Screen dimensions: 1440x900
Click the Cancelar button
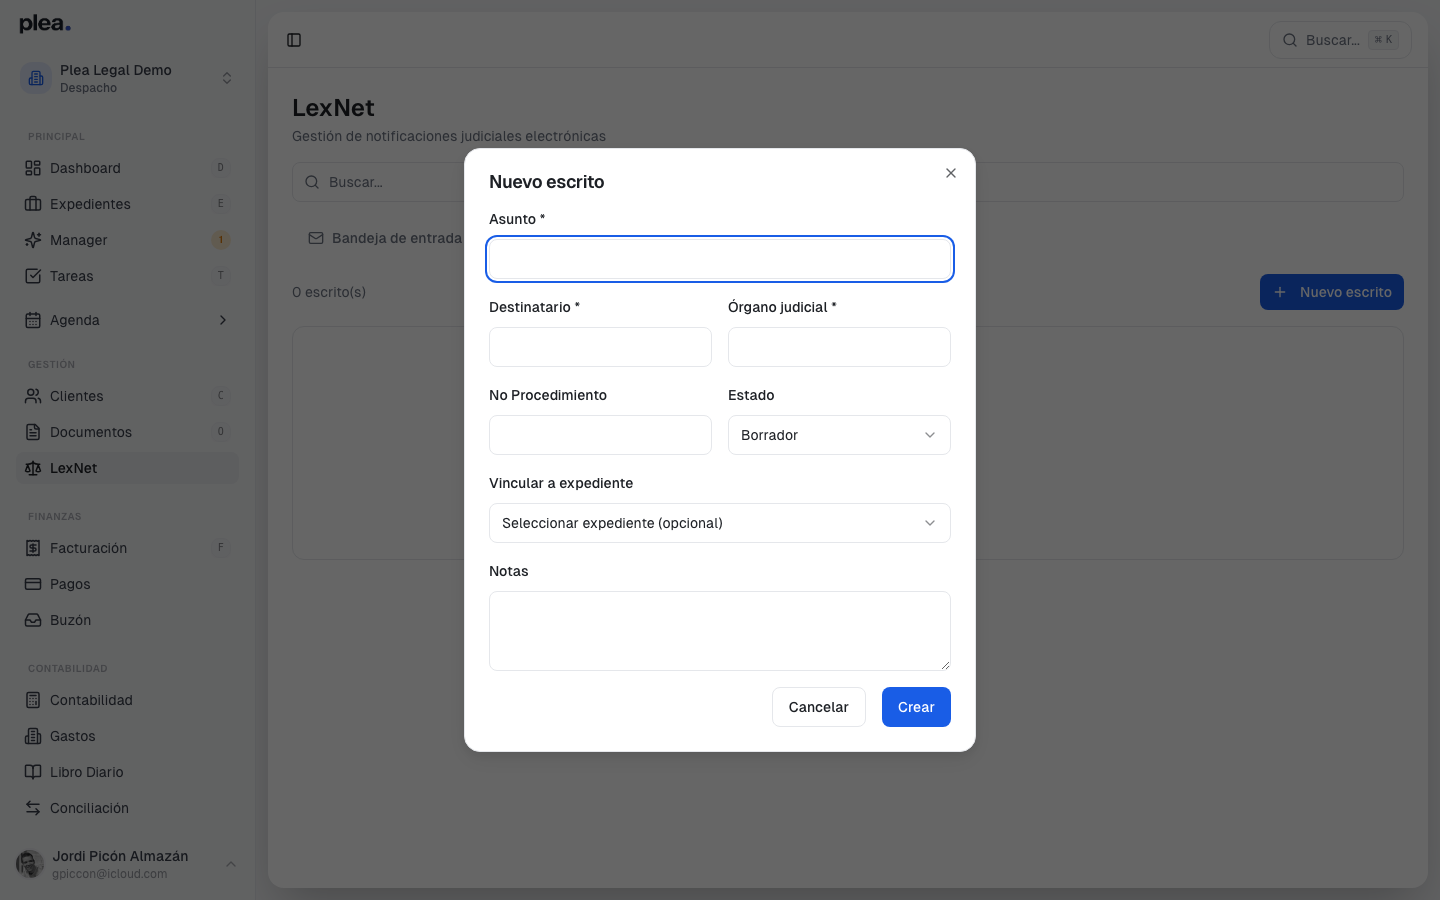click(818, 707)
